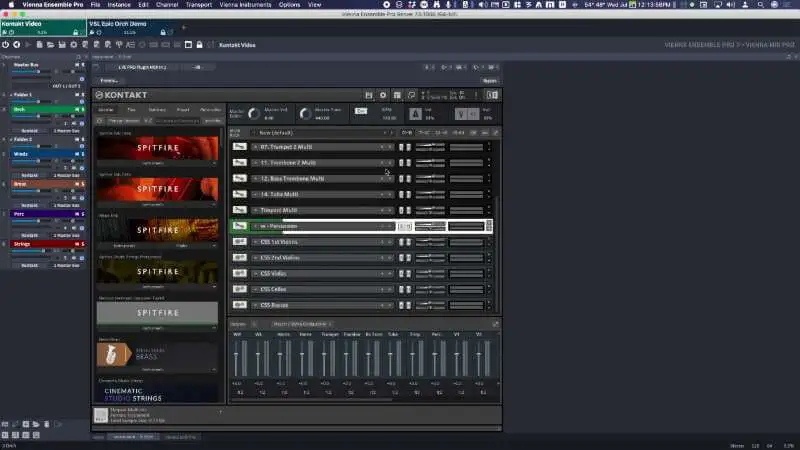Open wrench editor for CSS 2nd Violins
The height and width of the screenshot is (450, 800).
(239, 258)
